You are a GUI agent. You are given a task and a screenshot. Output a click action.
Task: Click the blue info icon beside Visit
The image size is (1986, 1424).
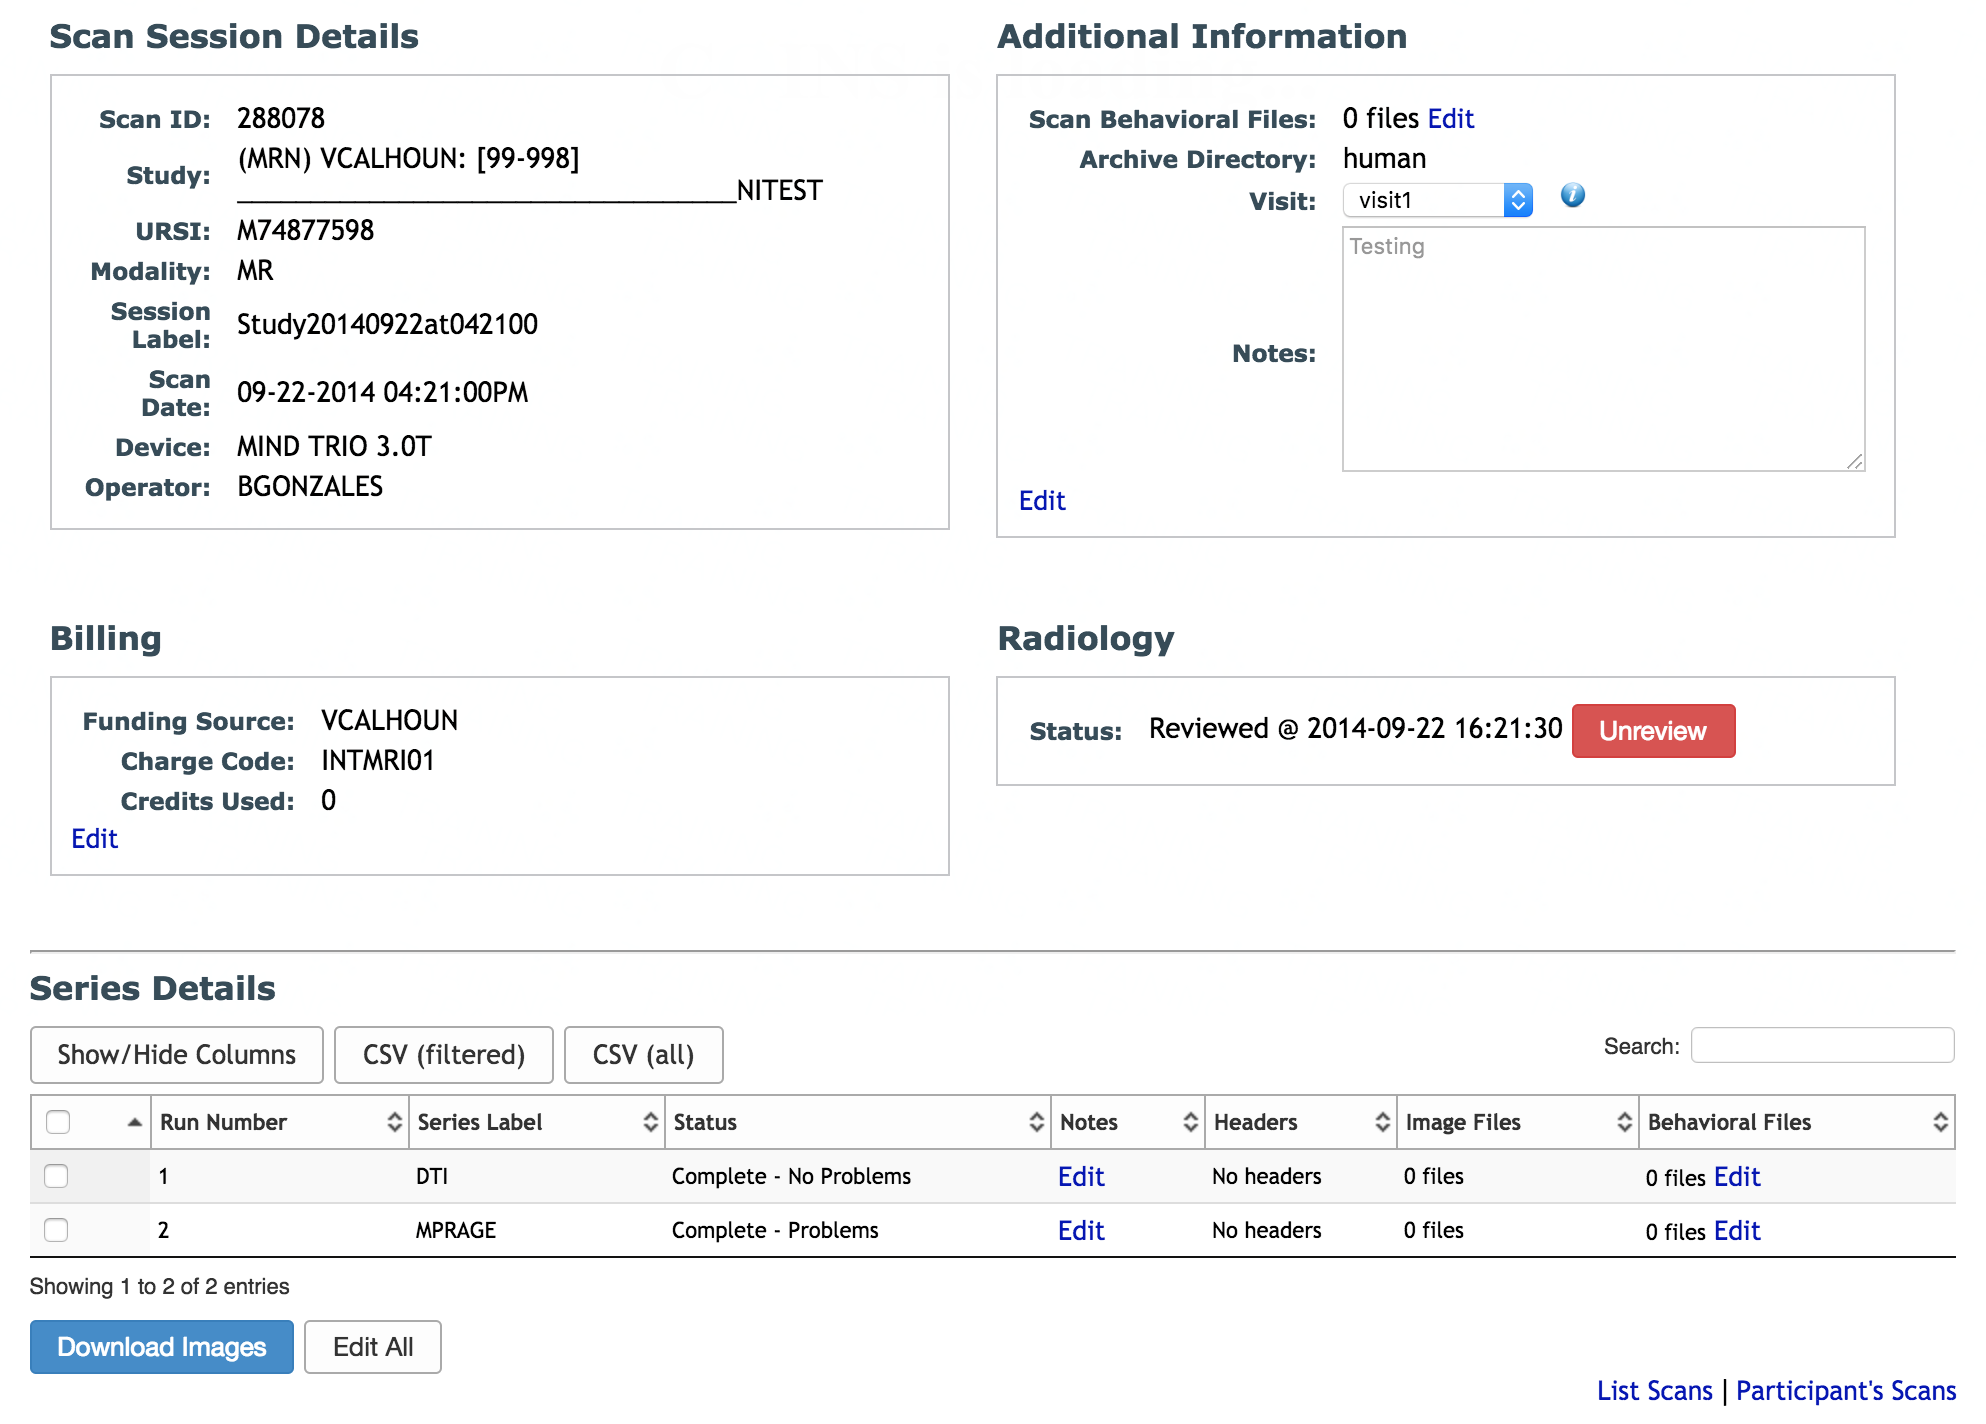click(x=1572, y=196)
